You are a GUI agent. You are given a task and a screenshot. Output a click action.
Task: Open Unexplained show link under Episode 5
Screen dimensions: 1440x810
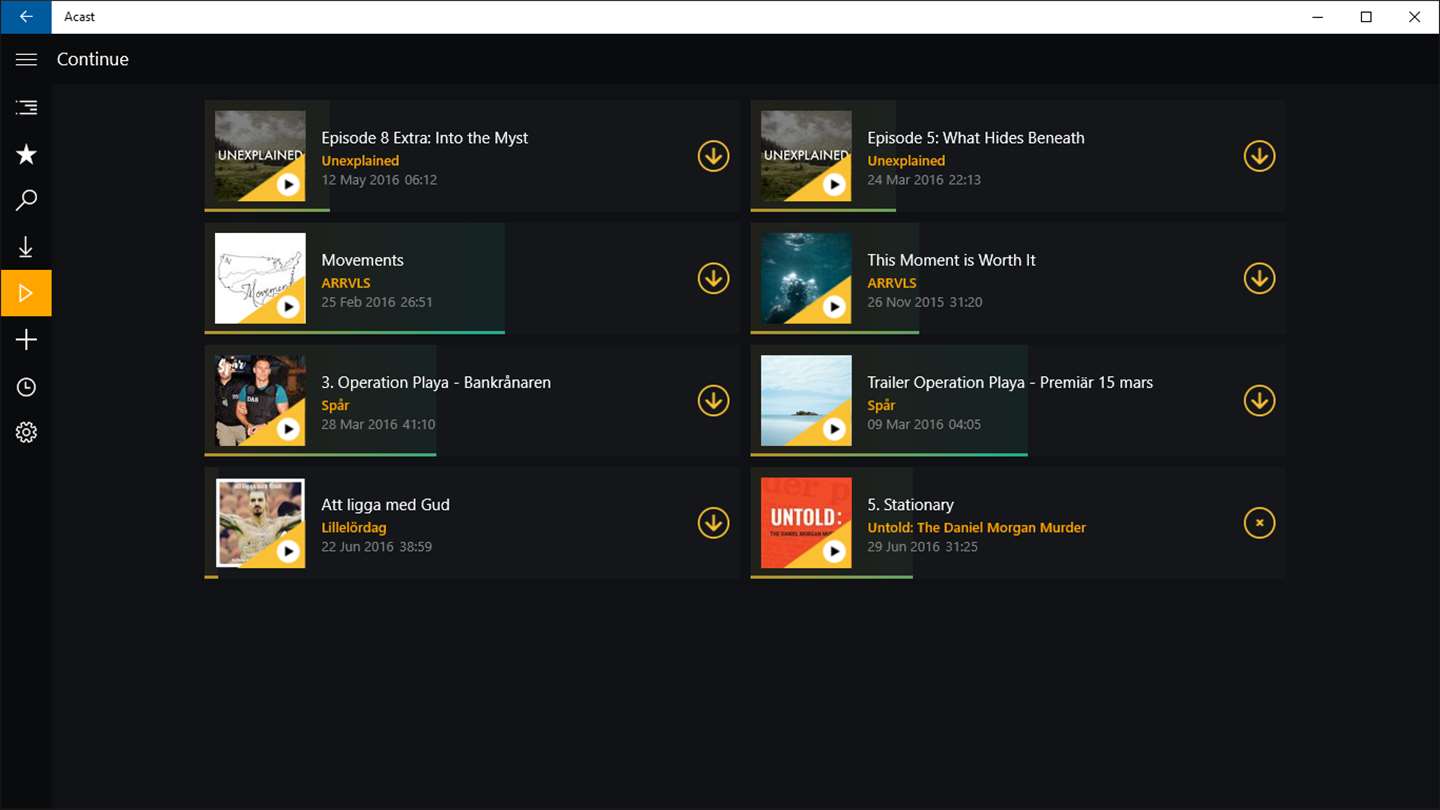click(x=906, y=160)
